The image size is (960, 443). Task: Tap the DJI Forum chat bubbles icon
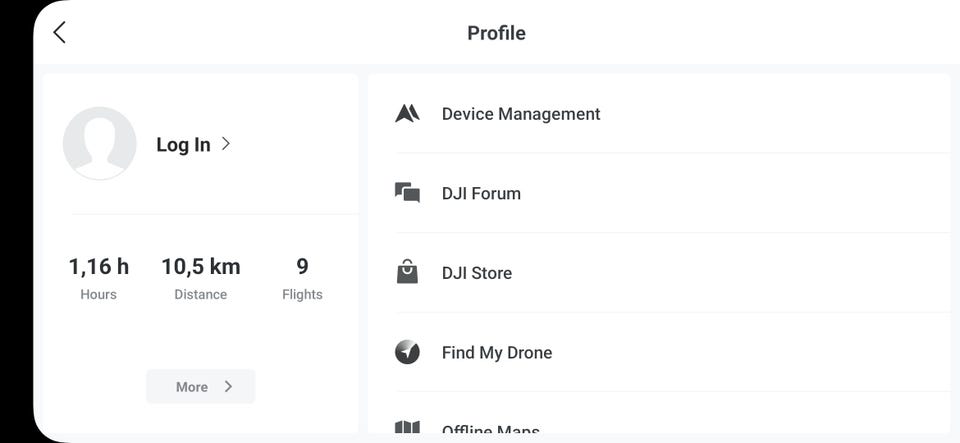[x=407, y=193]
